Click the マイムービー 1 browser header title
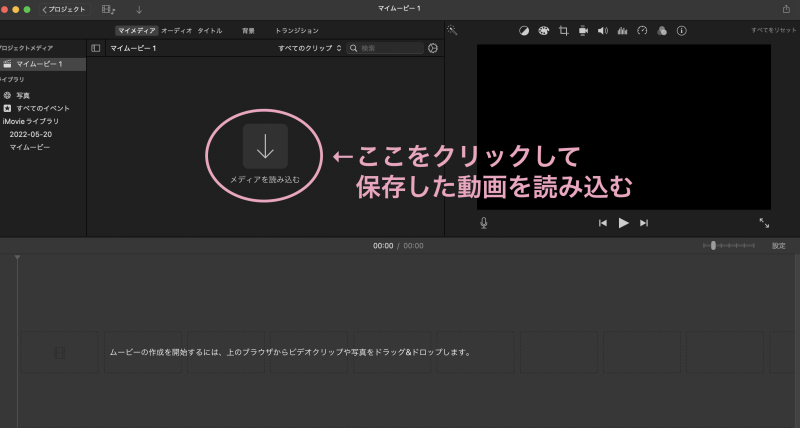The image size is (800, 428). pyautogui.click(x=133, y=48)
